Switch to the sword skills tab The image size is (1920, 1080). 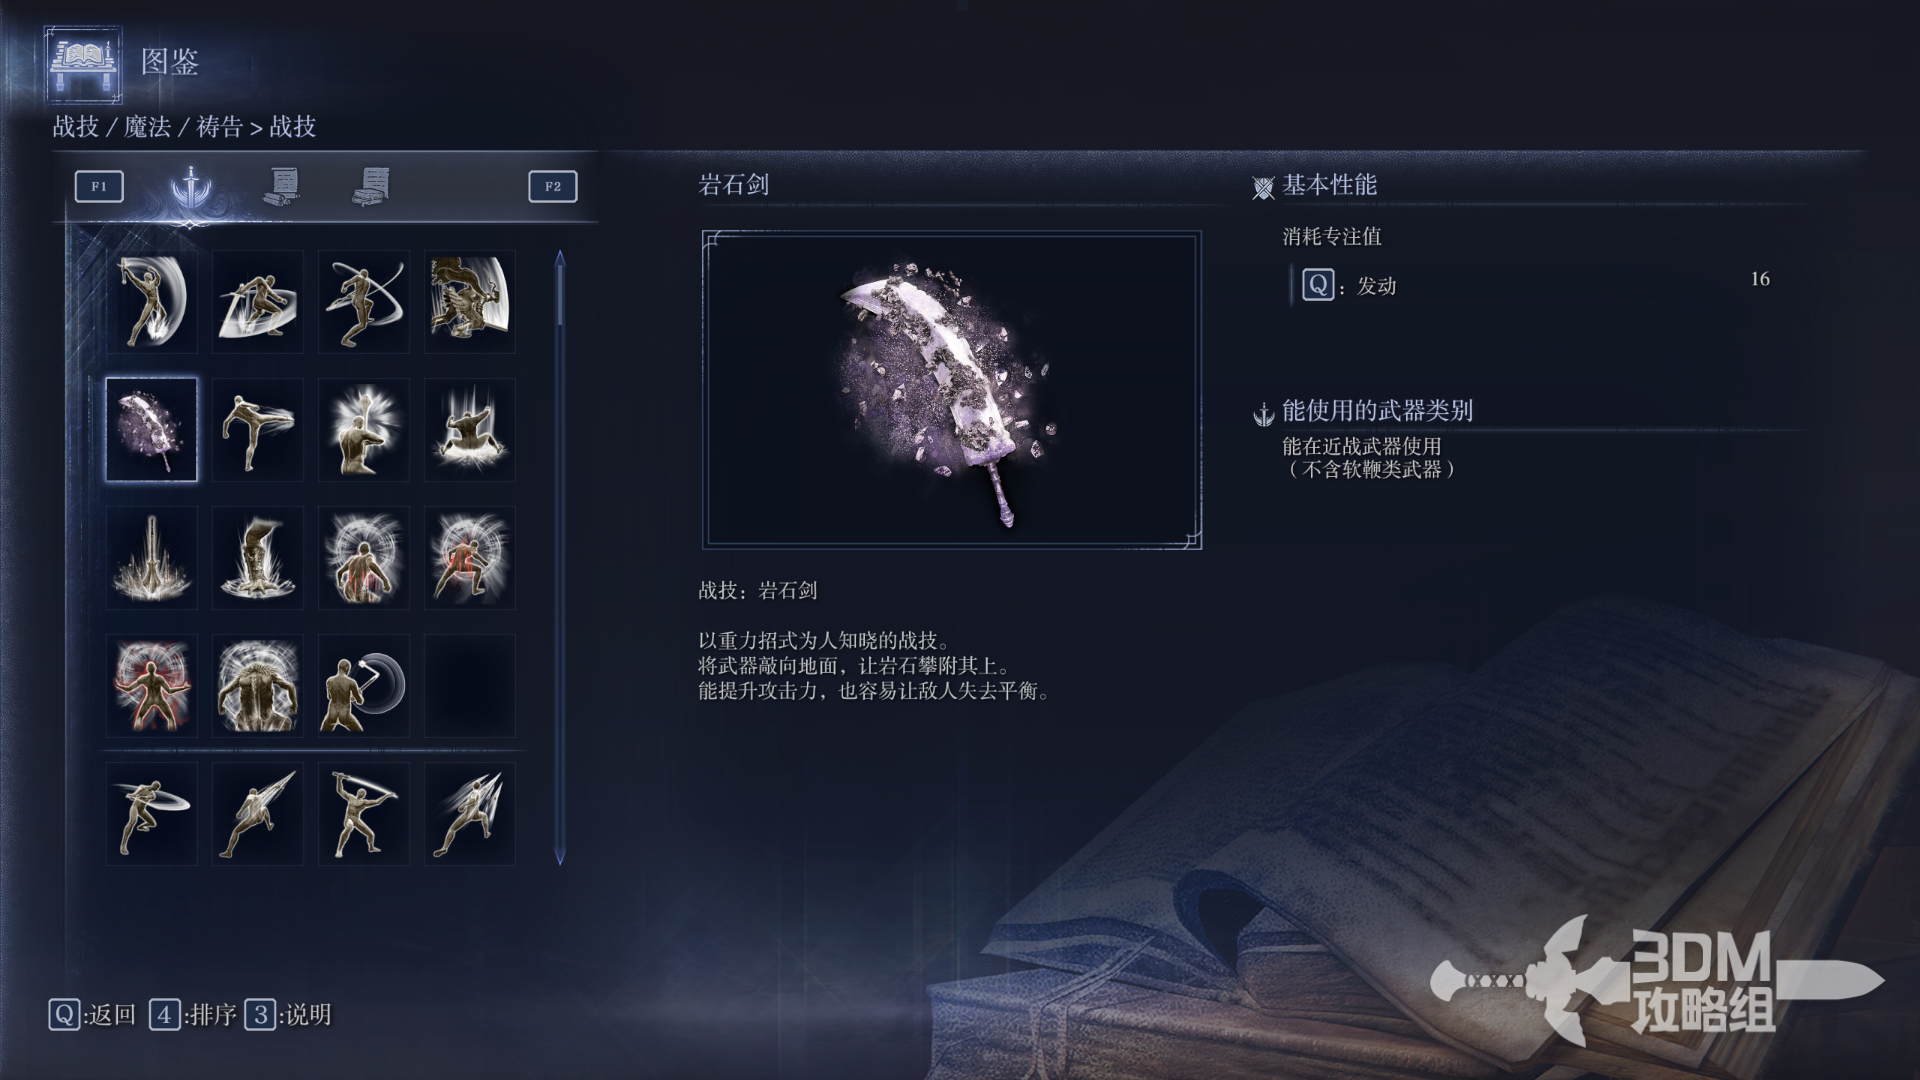[x=190, y=186]
